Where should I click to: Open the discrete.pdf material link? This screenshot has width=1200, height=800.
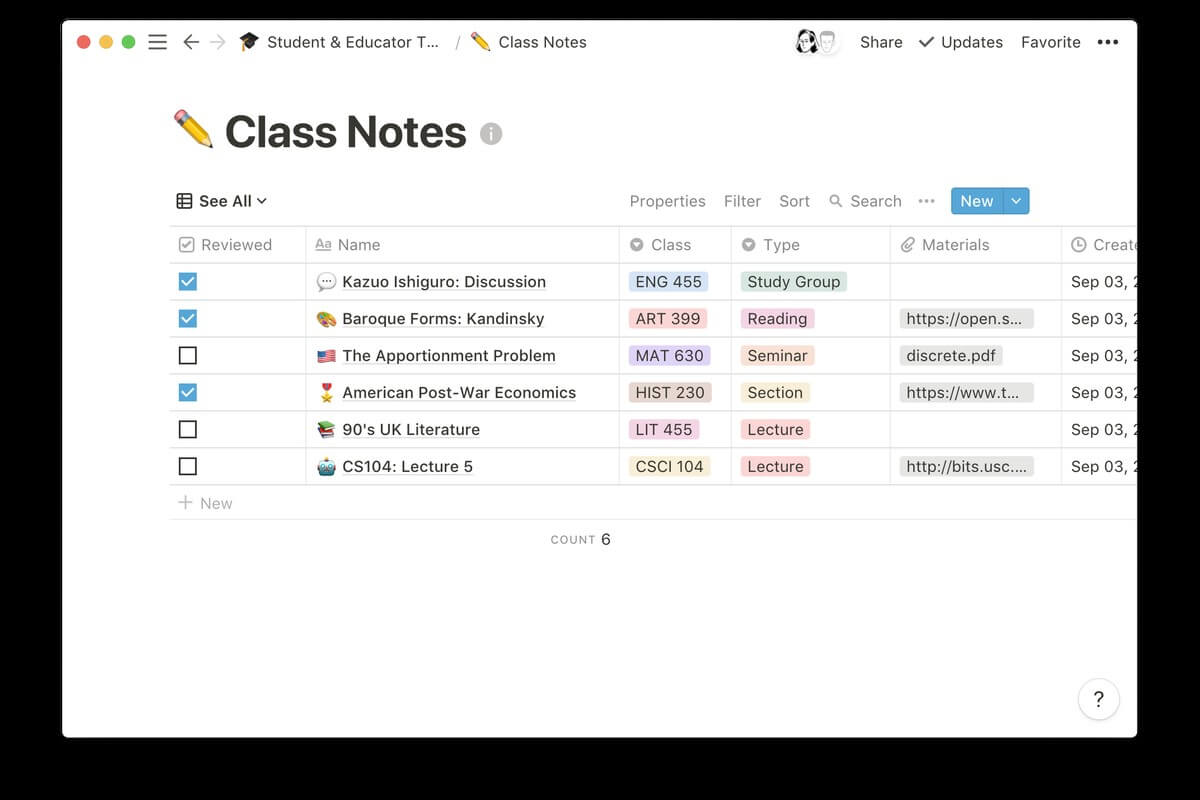[950, 356]
